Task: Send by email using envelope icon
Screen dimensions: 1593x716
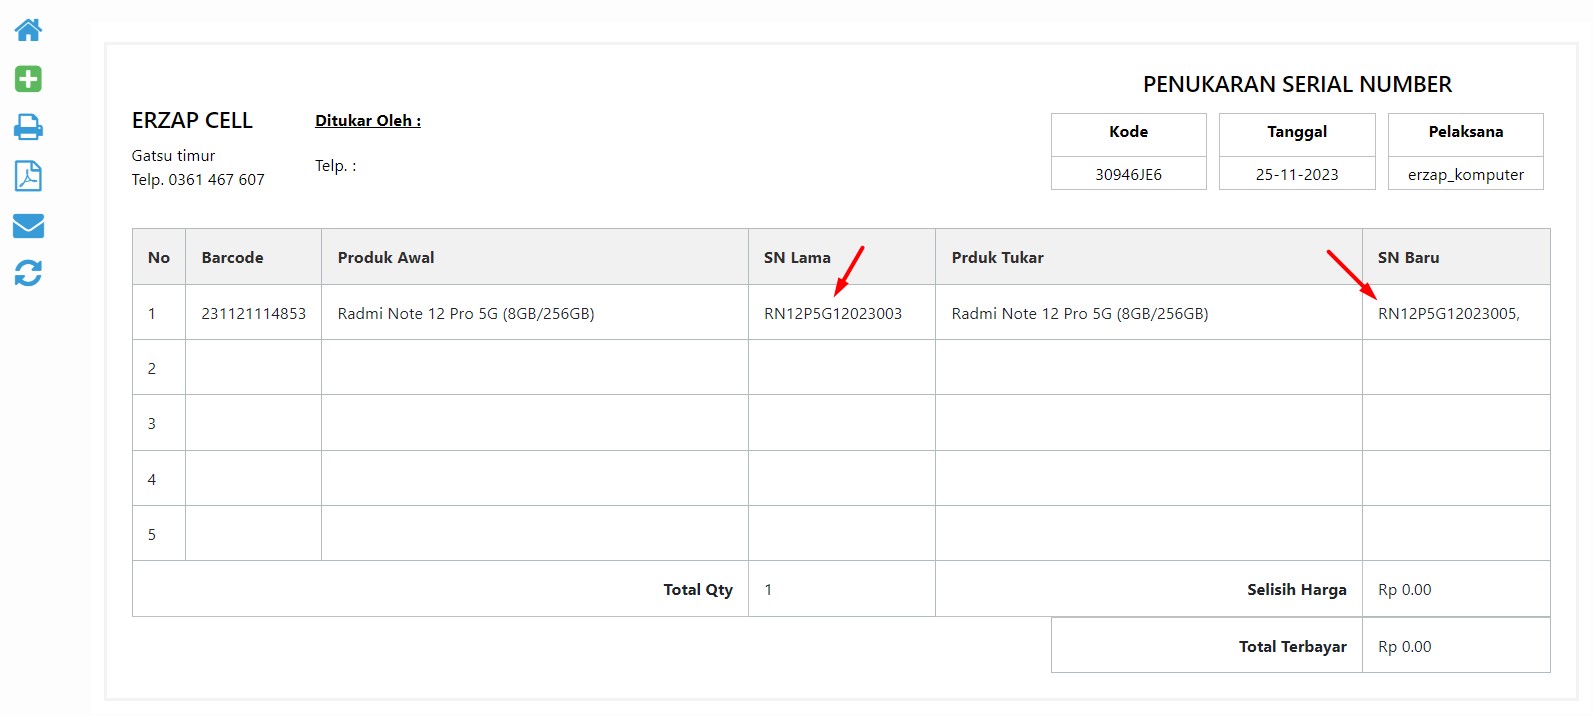Action: [28, 226]
